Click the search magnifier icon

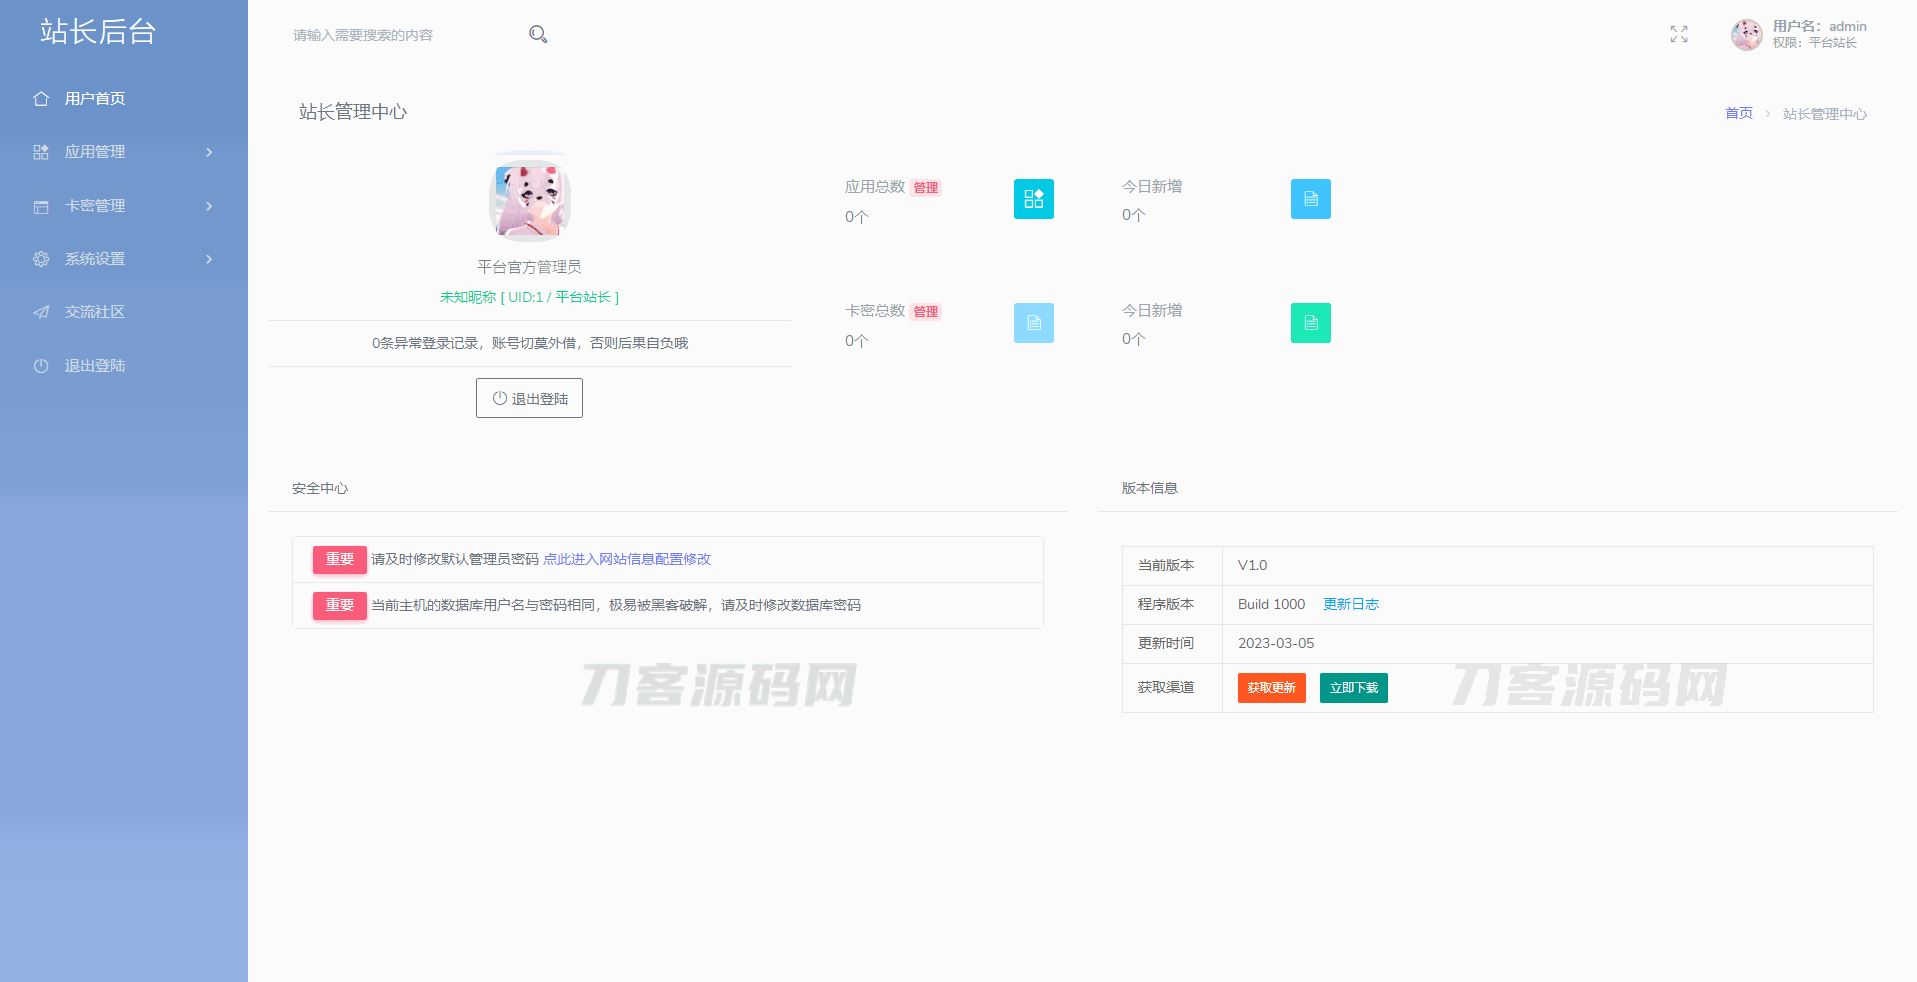[538, 35]
